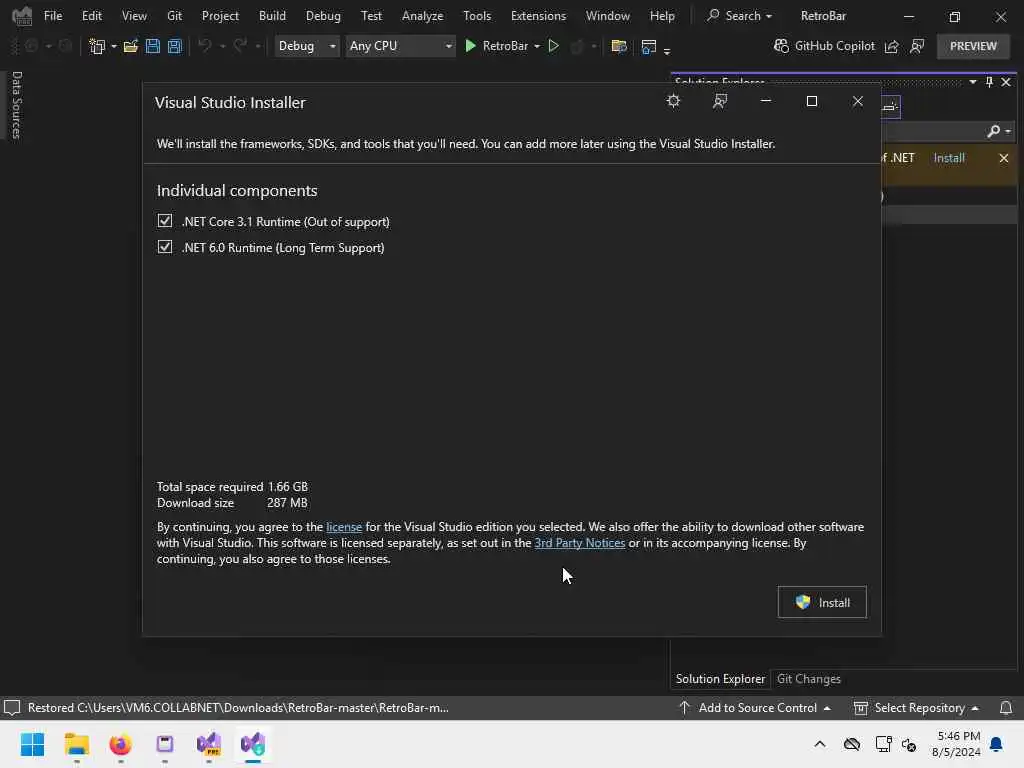Start without debugging outline play icon
The image size is (1024, 768).
click(553, 46)
